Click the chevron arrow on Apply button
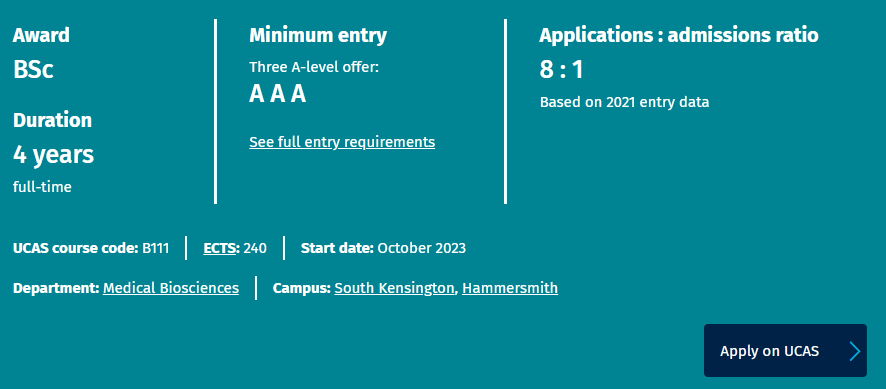The height and width of the screenshot is (389, 886). [x=855, y=351]
